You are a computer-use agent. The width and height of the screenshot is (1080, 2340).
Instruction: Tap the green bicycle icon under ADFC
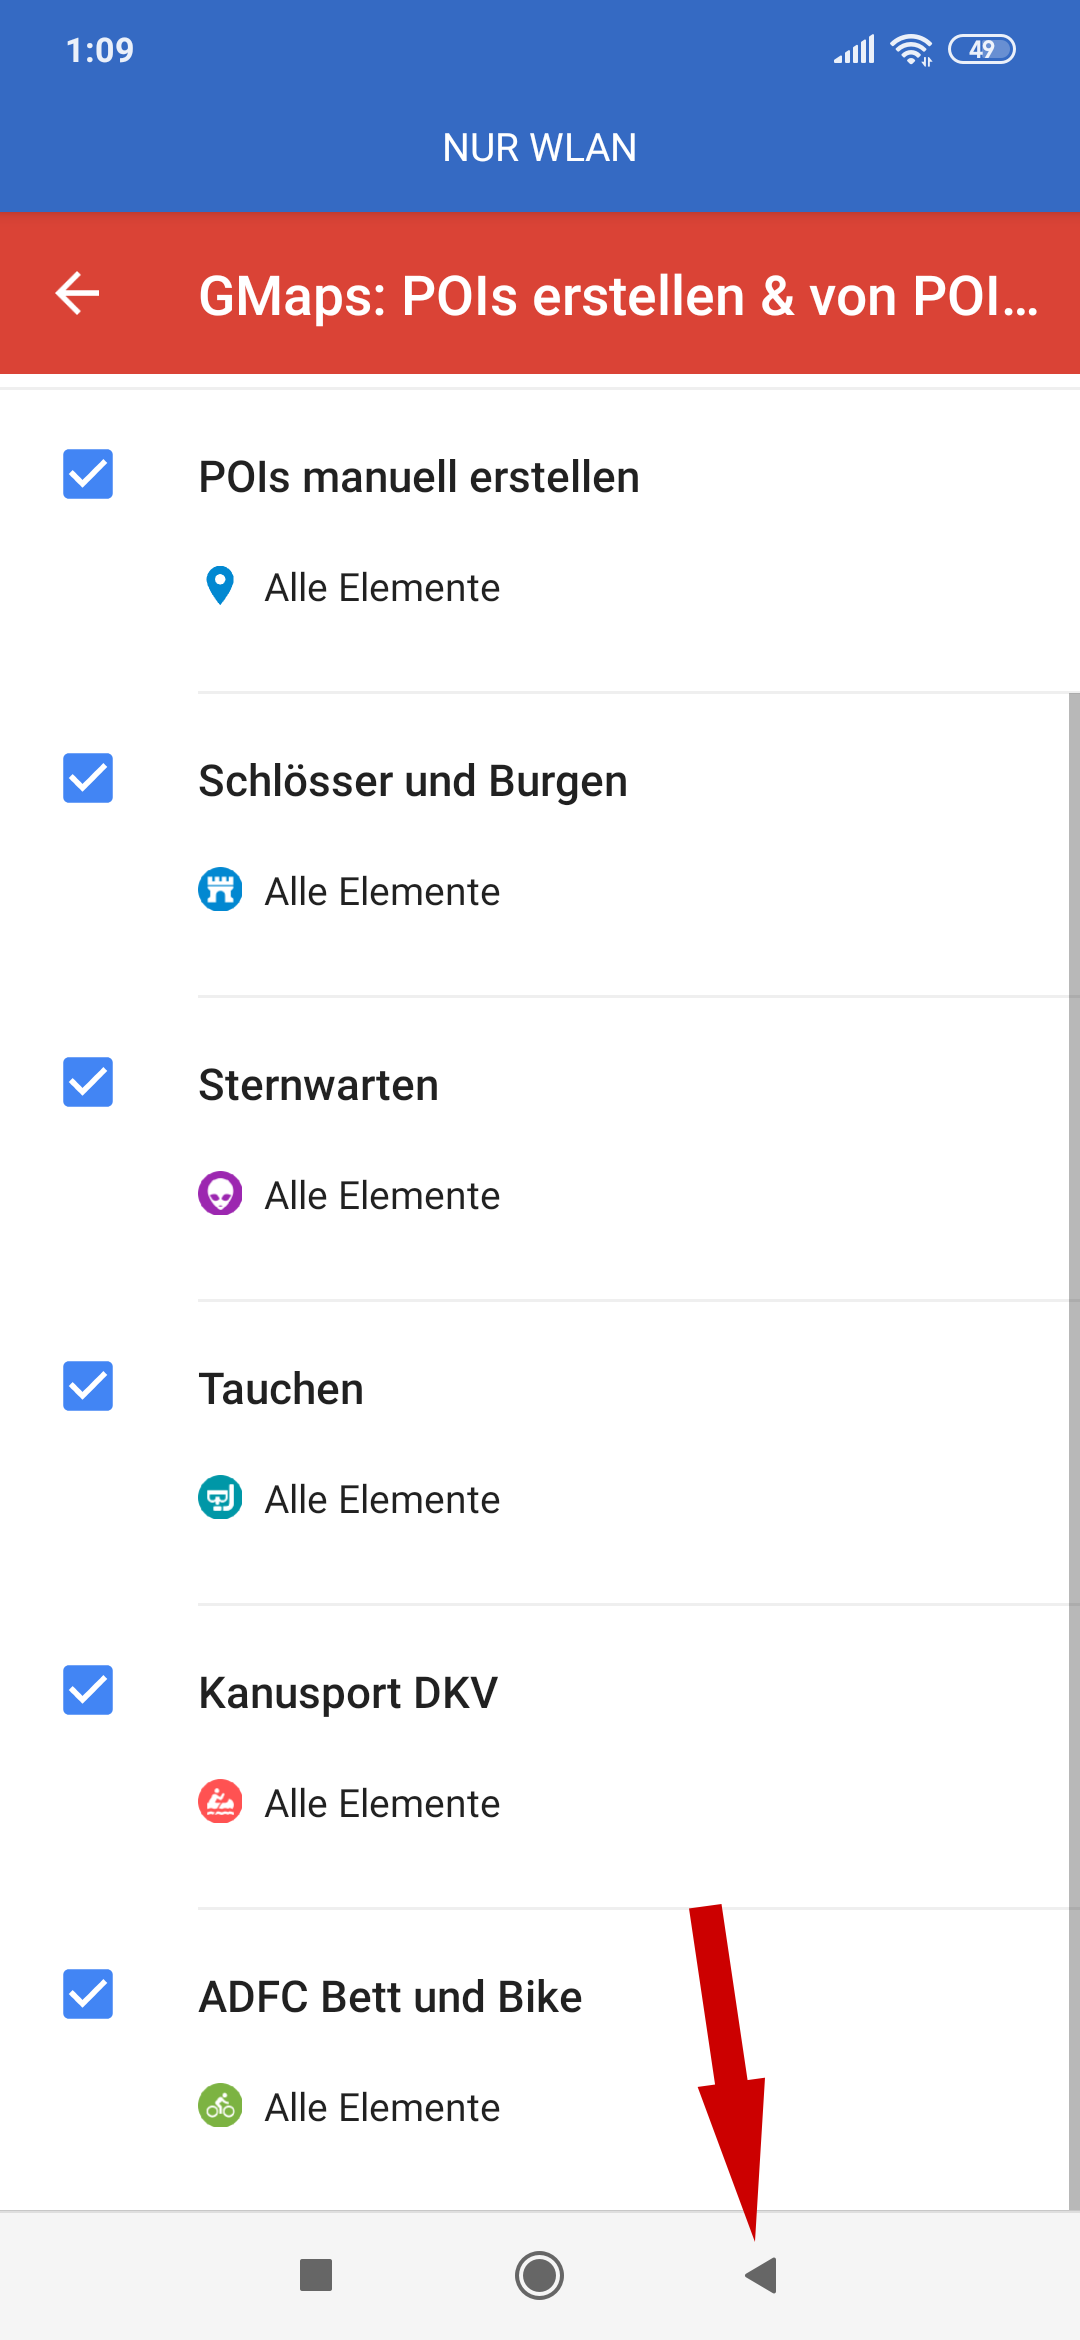220,2106
